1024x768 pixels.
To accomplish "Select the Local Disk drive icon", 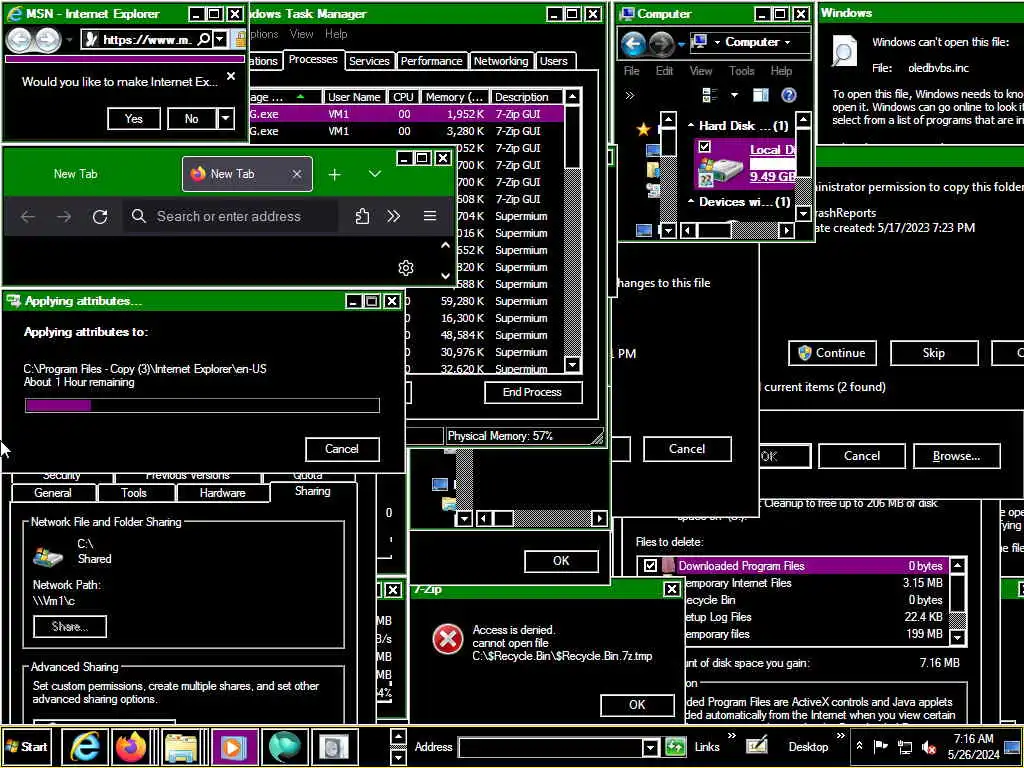I will click(721, 170).
